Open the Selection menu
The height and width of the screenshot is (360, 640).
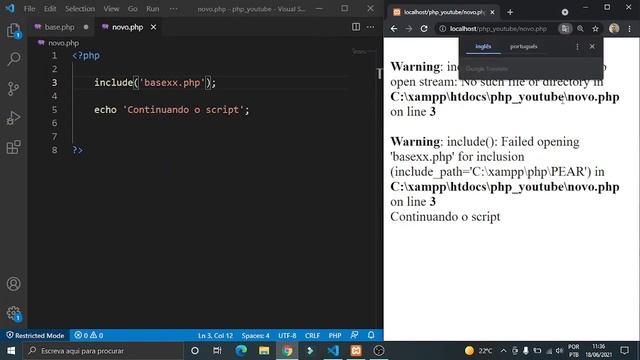point(80,9)
